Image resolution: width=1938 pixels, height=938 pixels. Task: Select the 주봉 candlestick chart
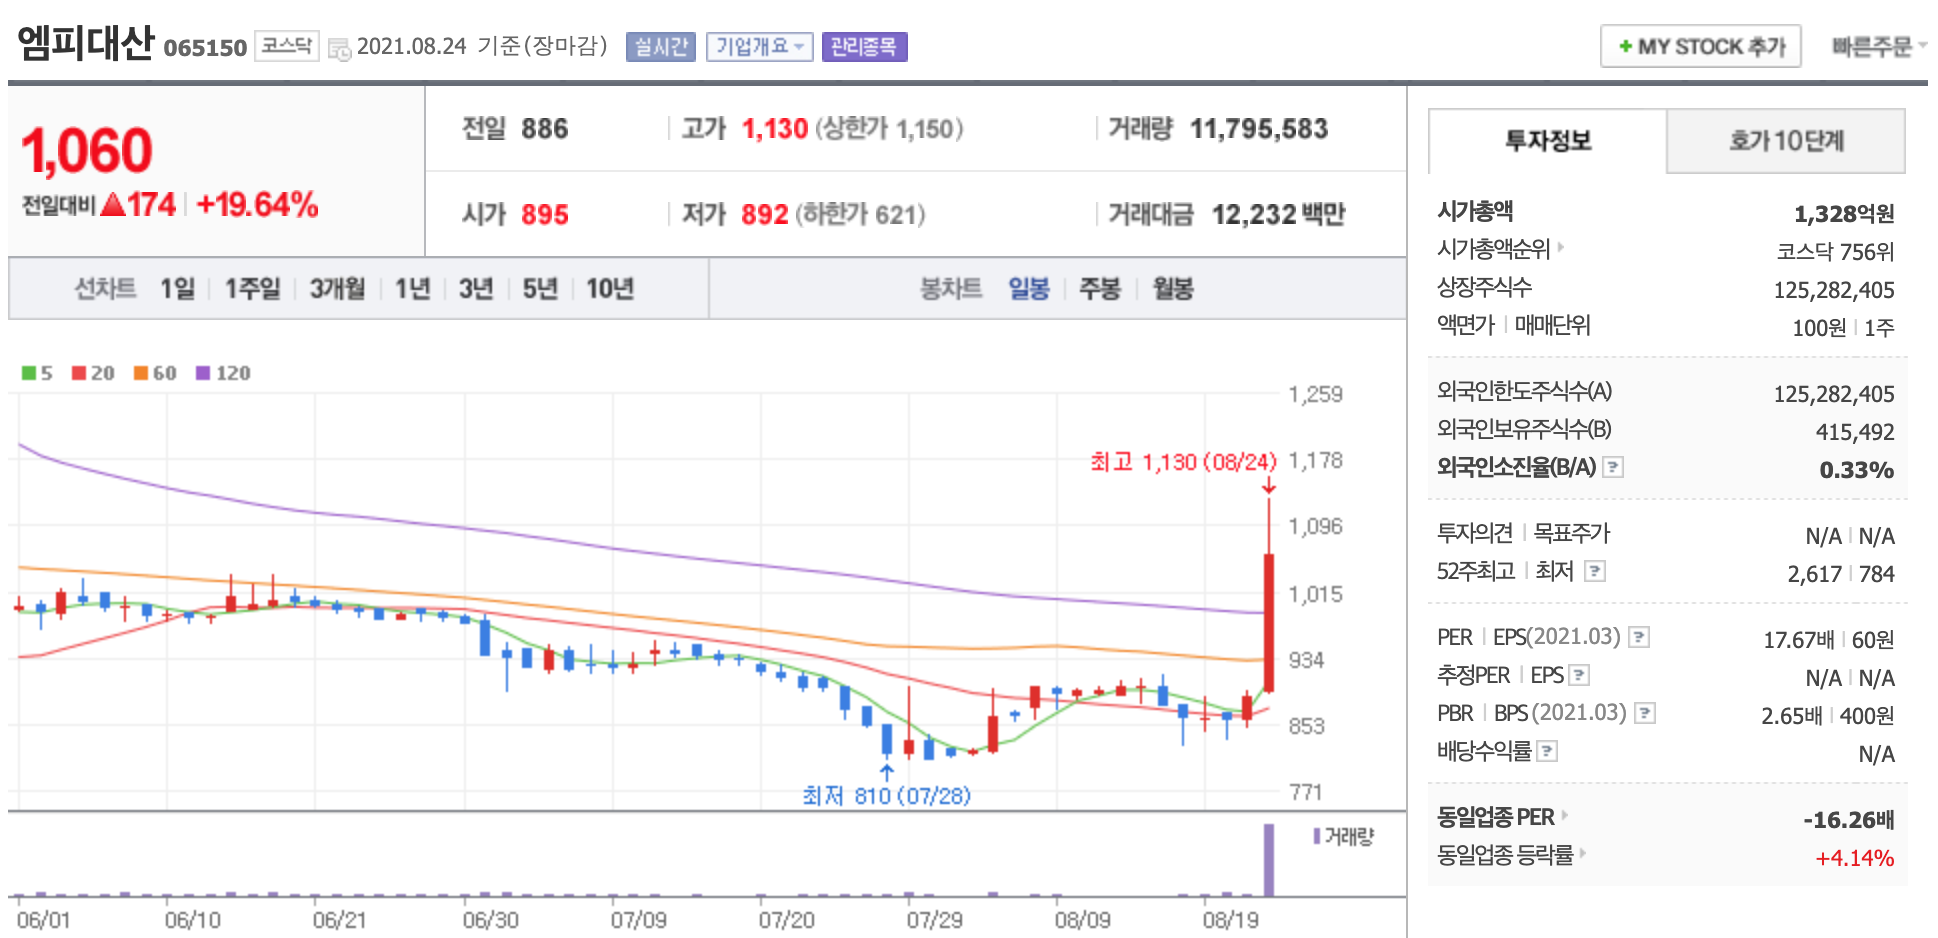pos(1100,289)
